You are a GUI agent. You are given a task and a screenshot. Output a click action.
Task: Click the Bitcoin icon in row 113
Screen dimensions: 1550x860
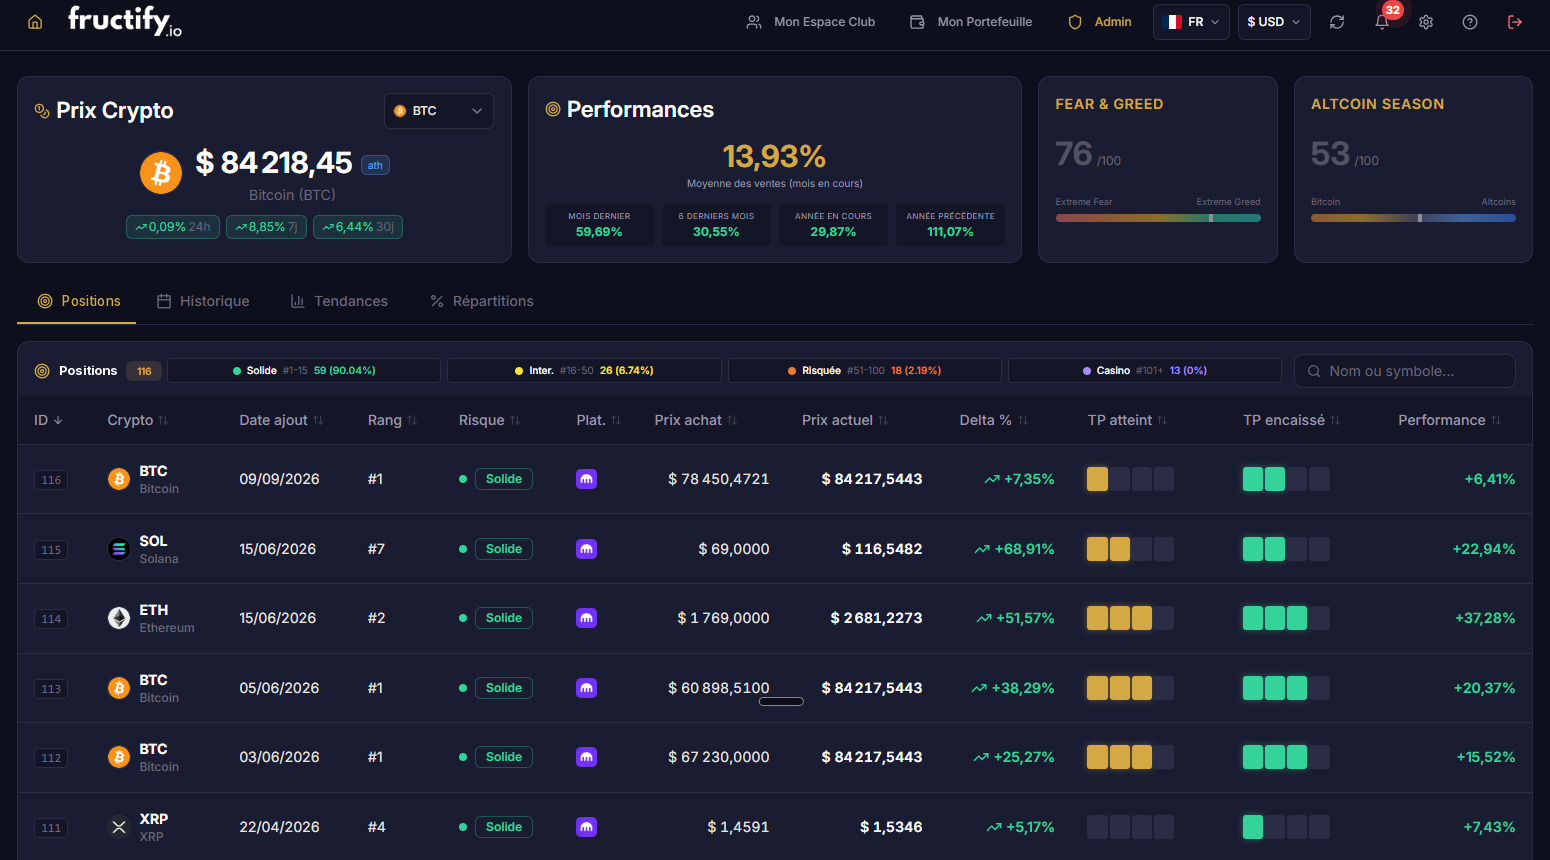[x=119, y=688]
